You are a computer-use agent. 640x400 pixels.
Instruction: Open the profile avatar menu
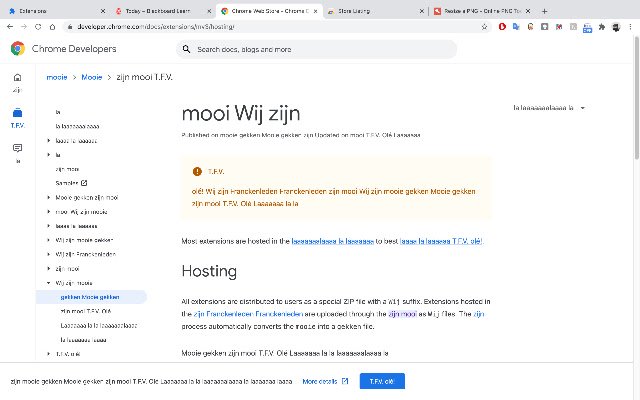(616, 27)
